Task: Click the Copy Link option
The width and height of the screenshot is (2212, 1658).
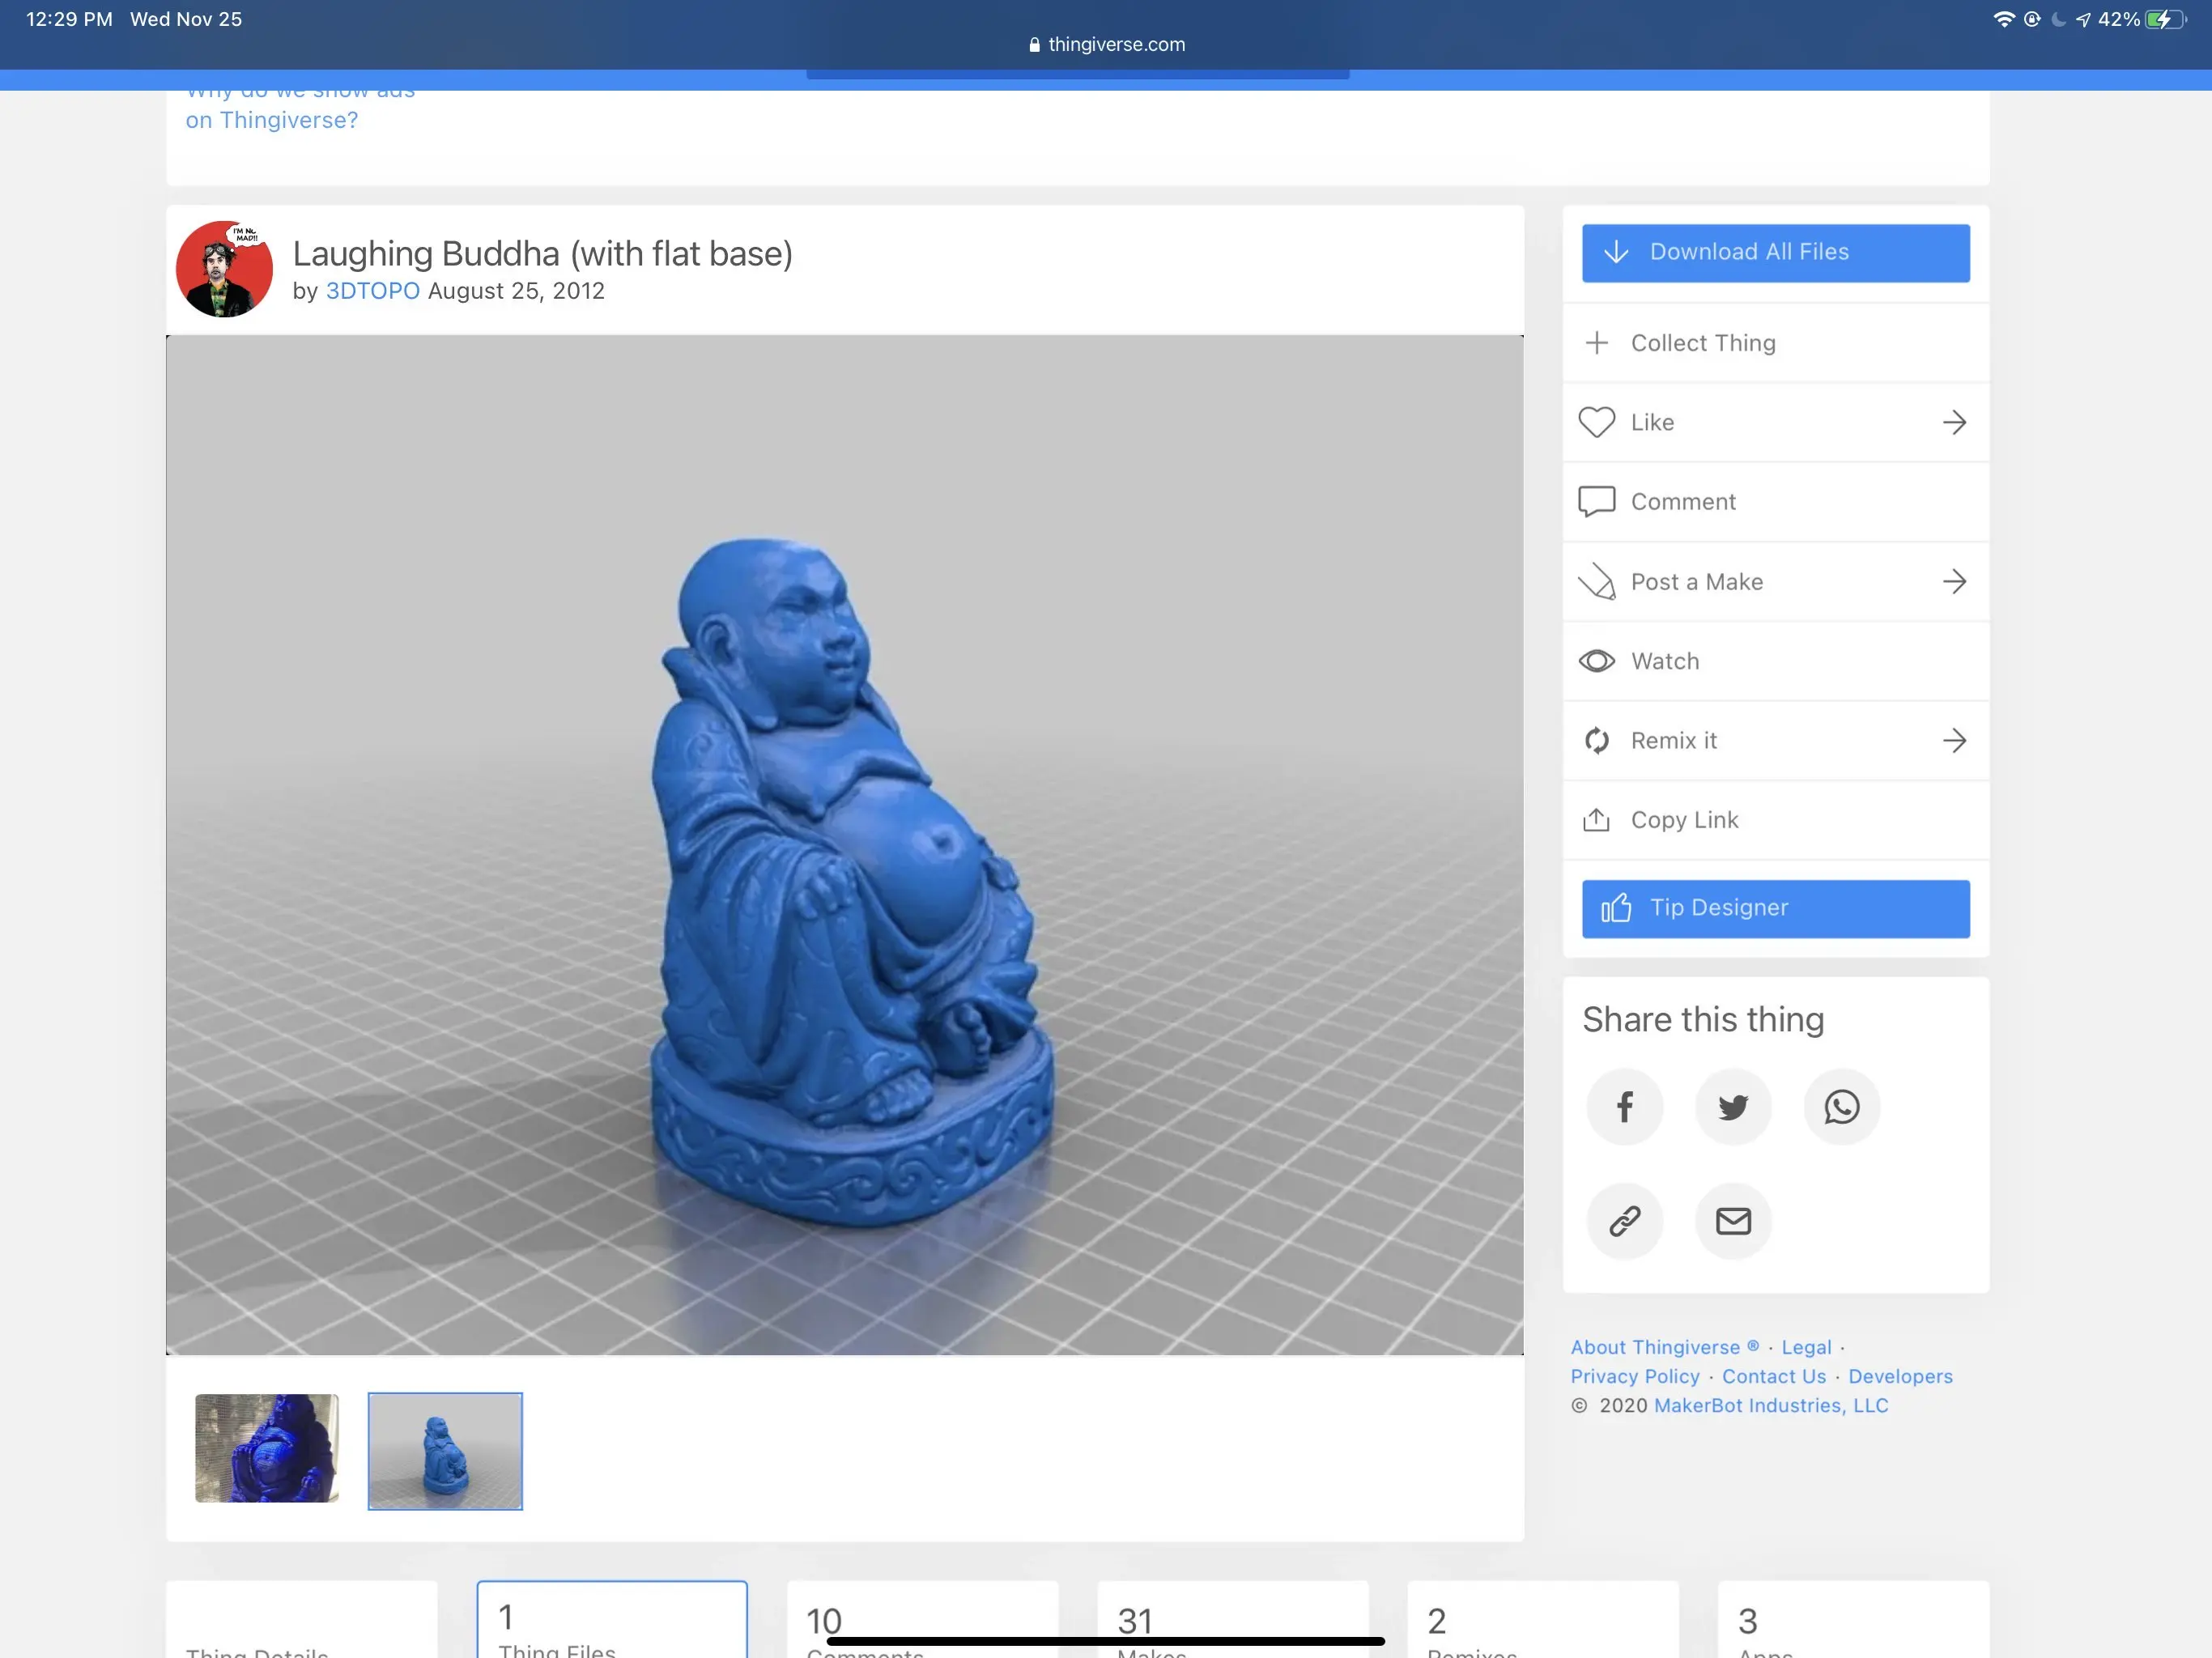Action: pyautogui.click(x=1685, y=819)
